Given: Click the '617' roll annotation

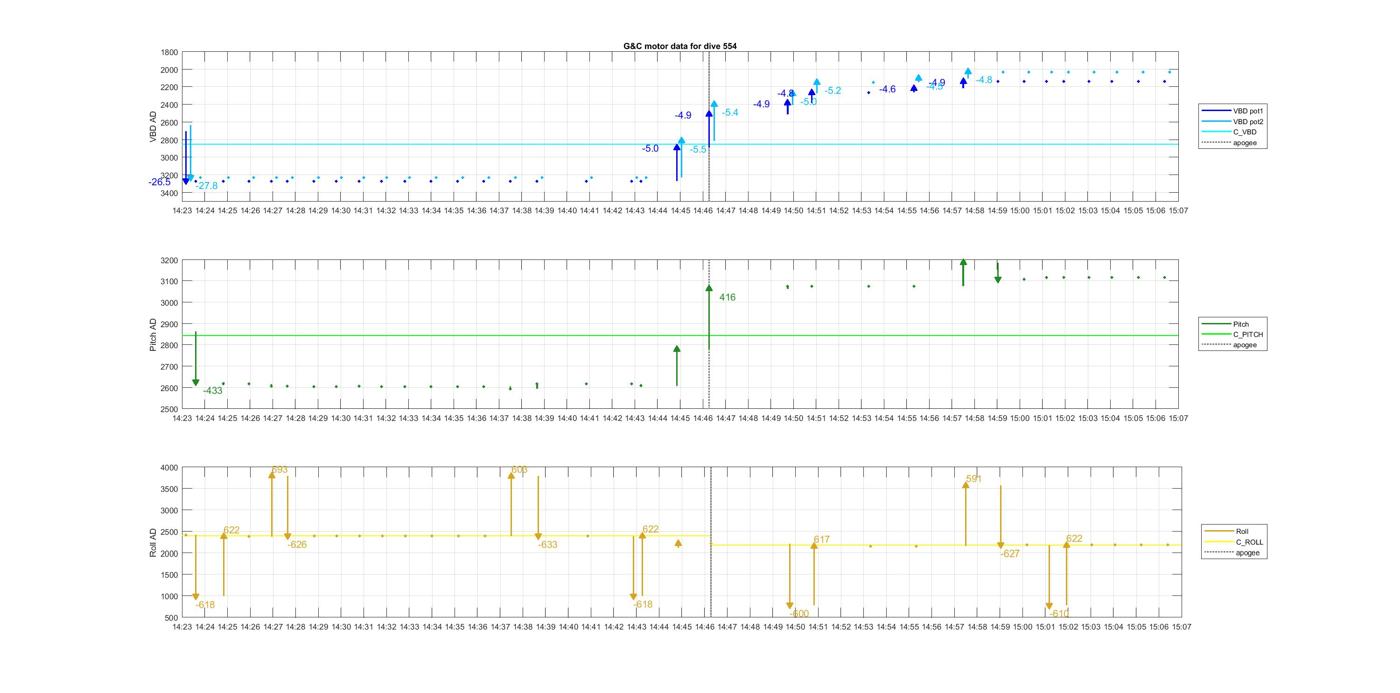Looking at the screenshot, I should 822,540.
